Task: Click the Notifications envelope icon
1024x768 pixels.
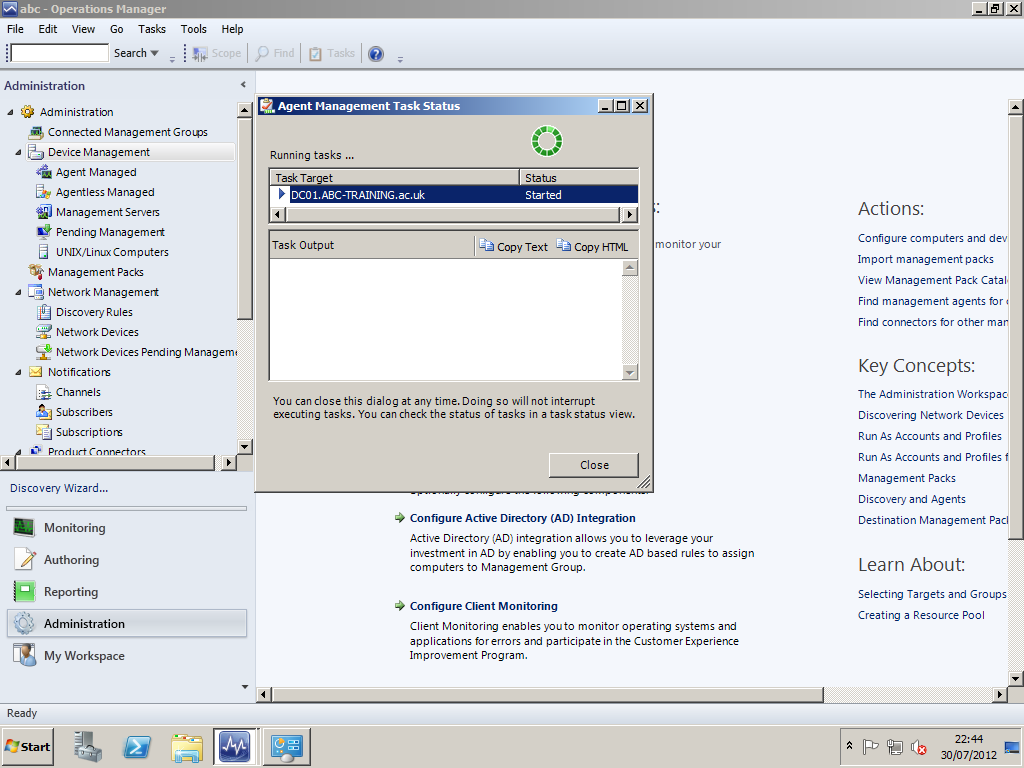Action: coord(36,372)
